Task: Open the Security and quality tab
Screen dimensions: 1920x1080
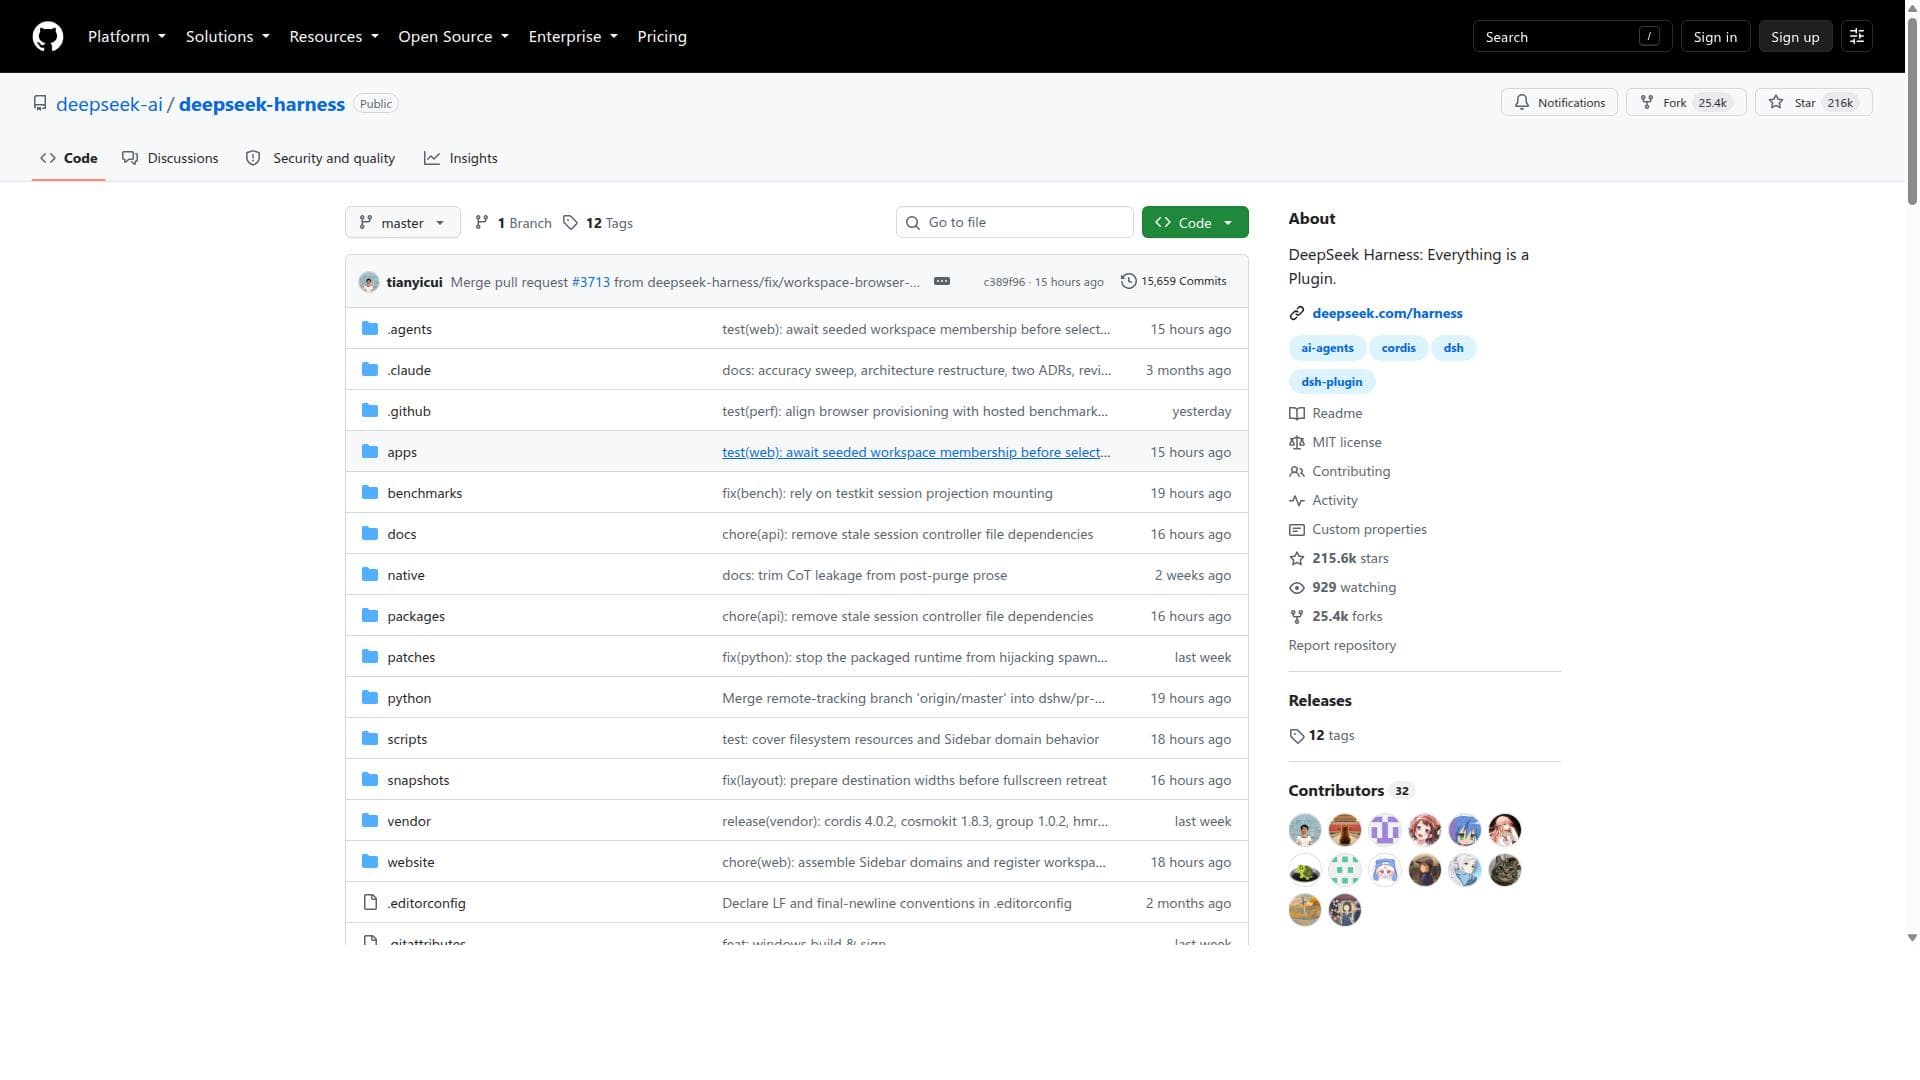Action: coord(321,158)
